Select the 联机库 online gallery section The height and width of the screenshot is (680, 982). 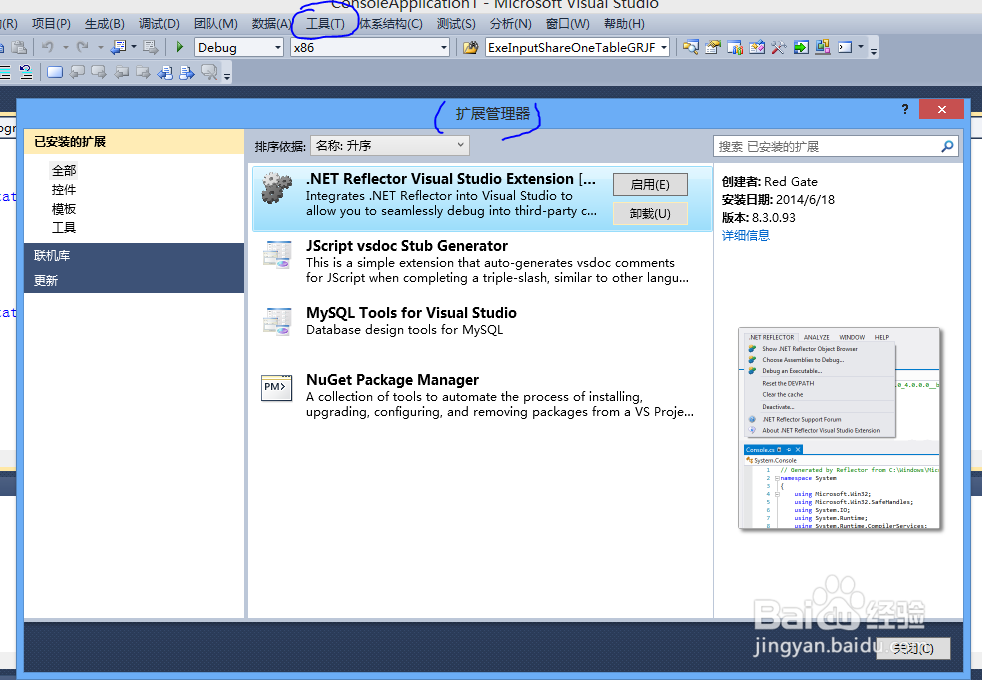click(134, 255)
